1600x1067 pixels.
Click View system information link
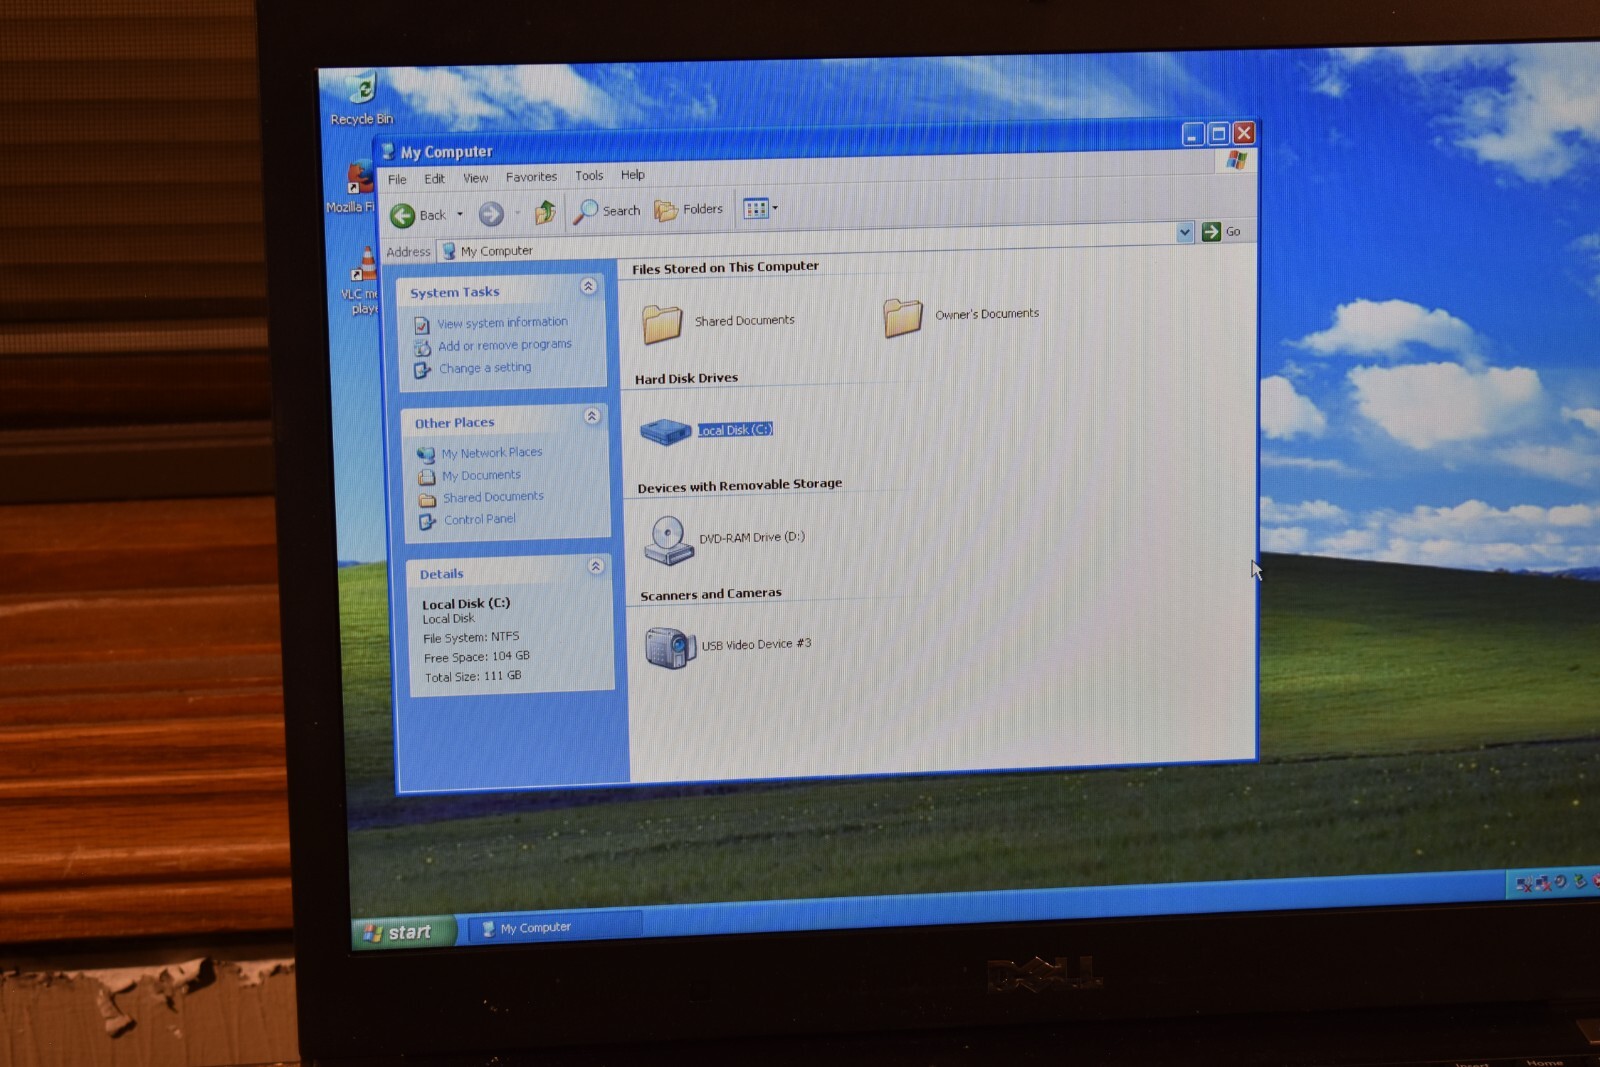(x=502, y=322)
